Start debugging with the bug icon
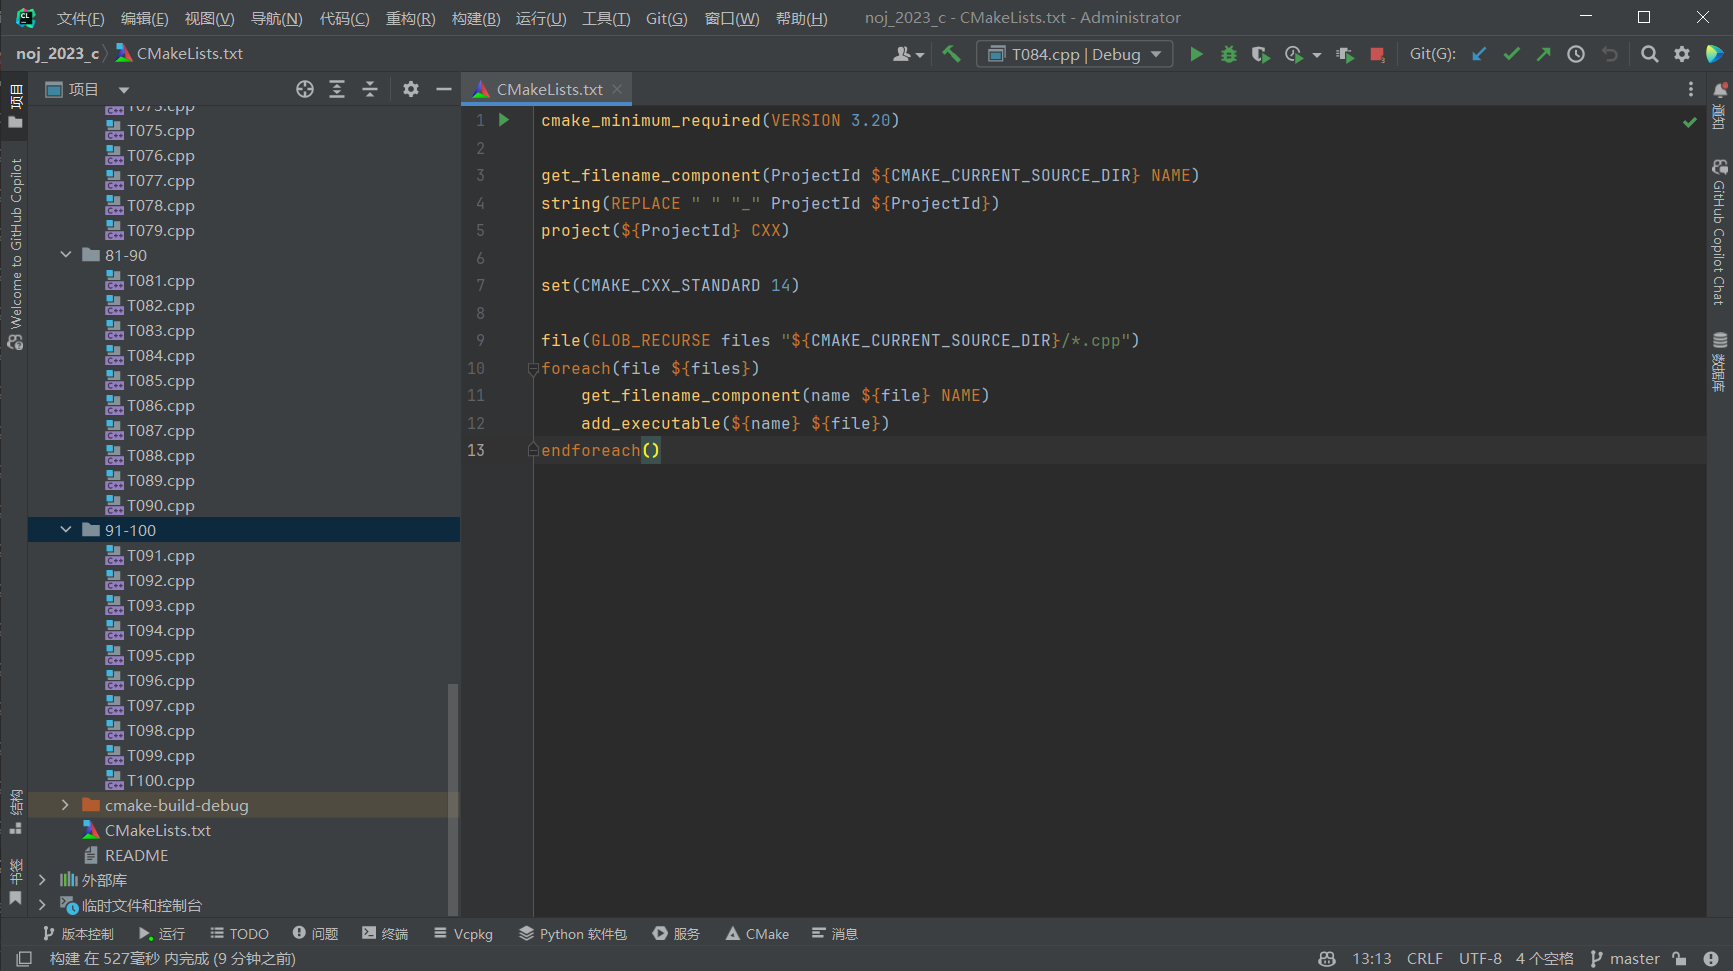The image size is (1733, 971). (1229, 54)
